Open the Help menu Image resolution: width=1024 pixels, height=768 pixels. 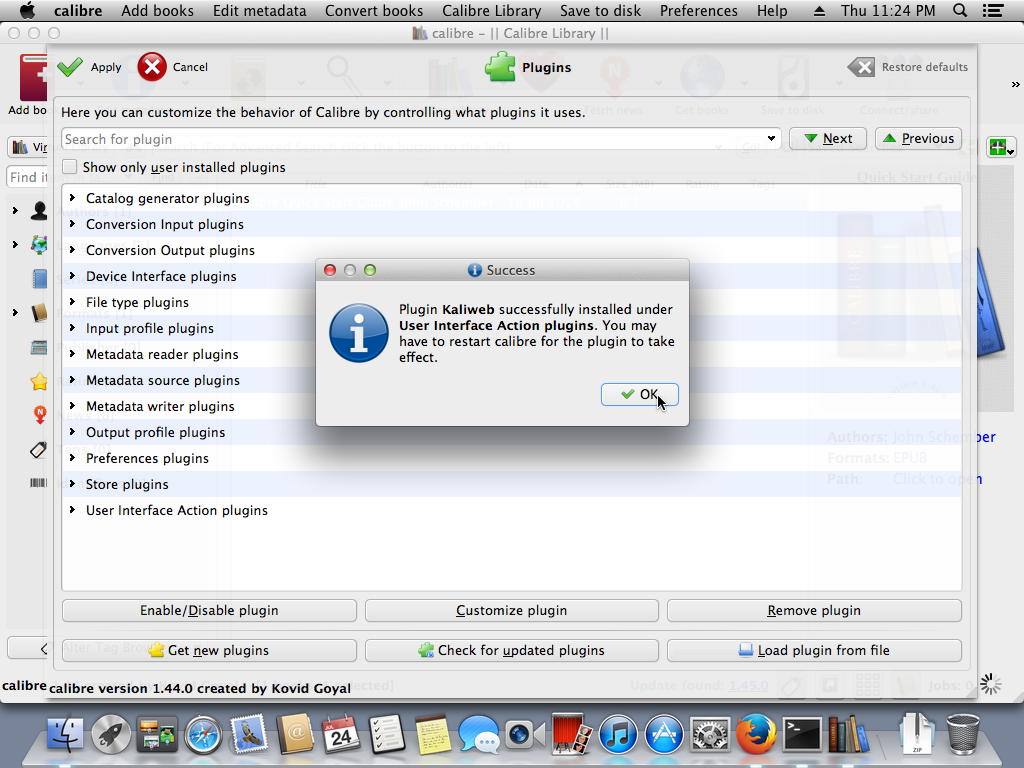(772, 10)
